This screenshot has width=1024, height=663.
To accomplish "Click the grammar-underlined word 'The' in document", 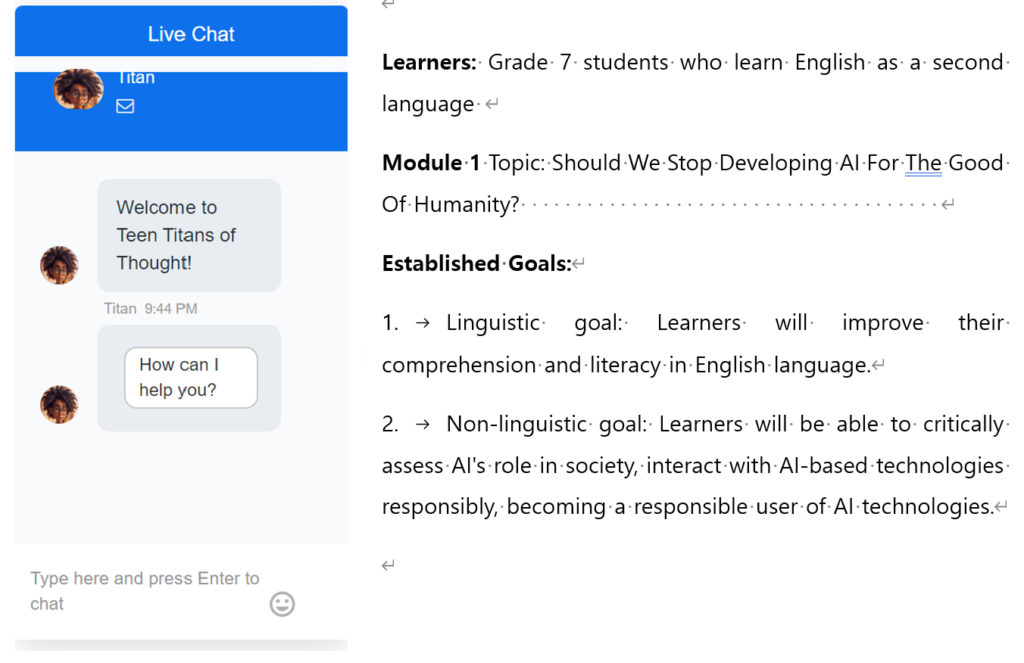I will click(923, 163).
